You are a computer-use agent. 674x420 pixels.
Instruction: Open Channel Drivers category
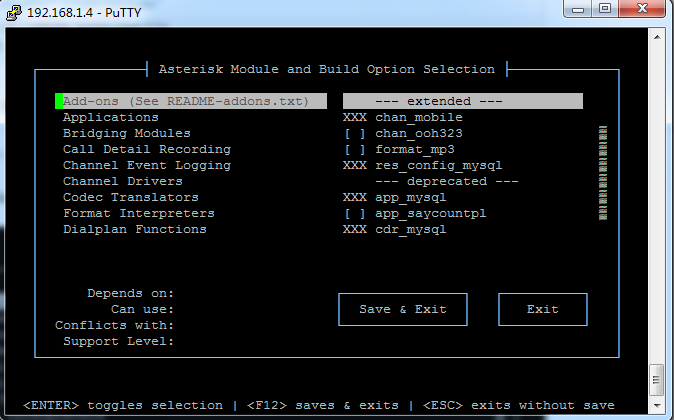[x=123, y=181]
